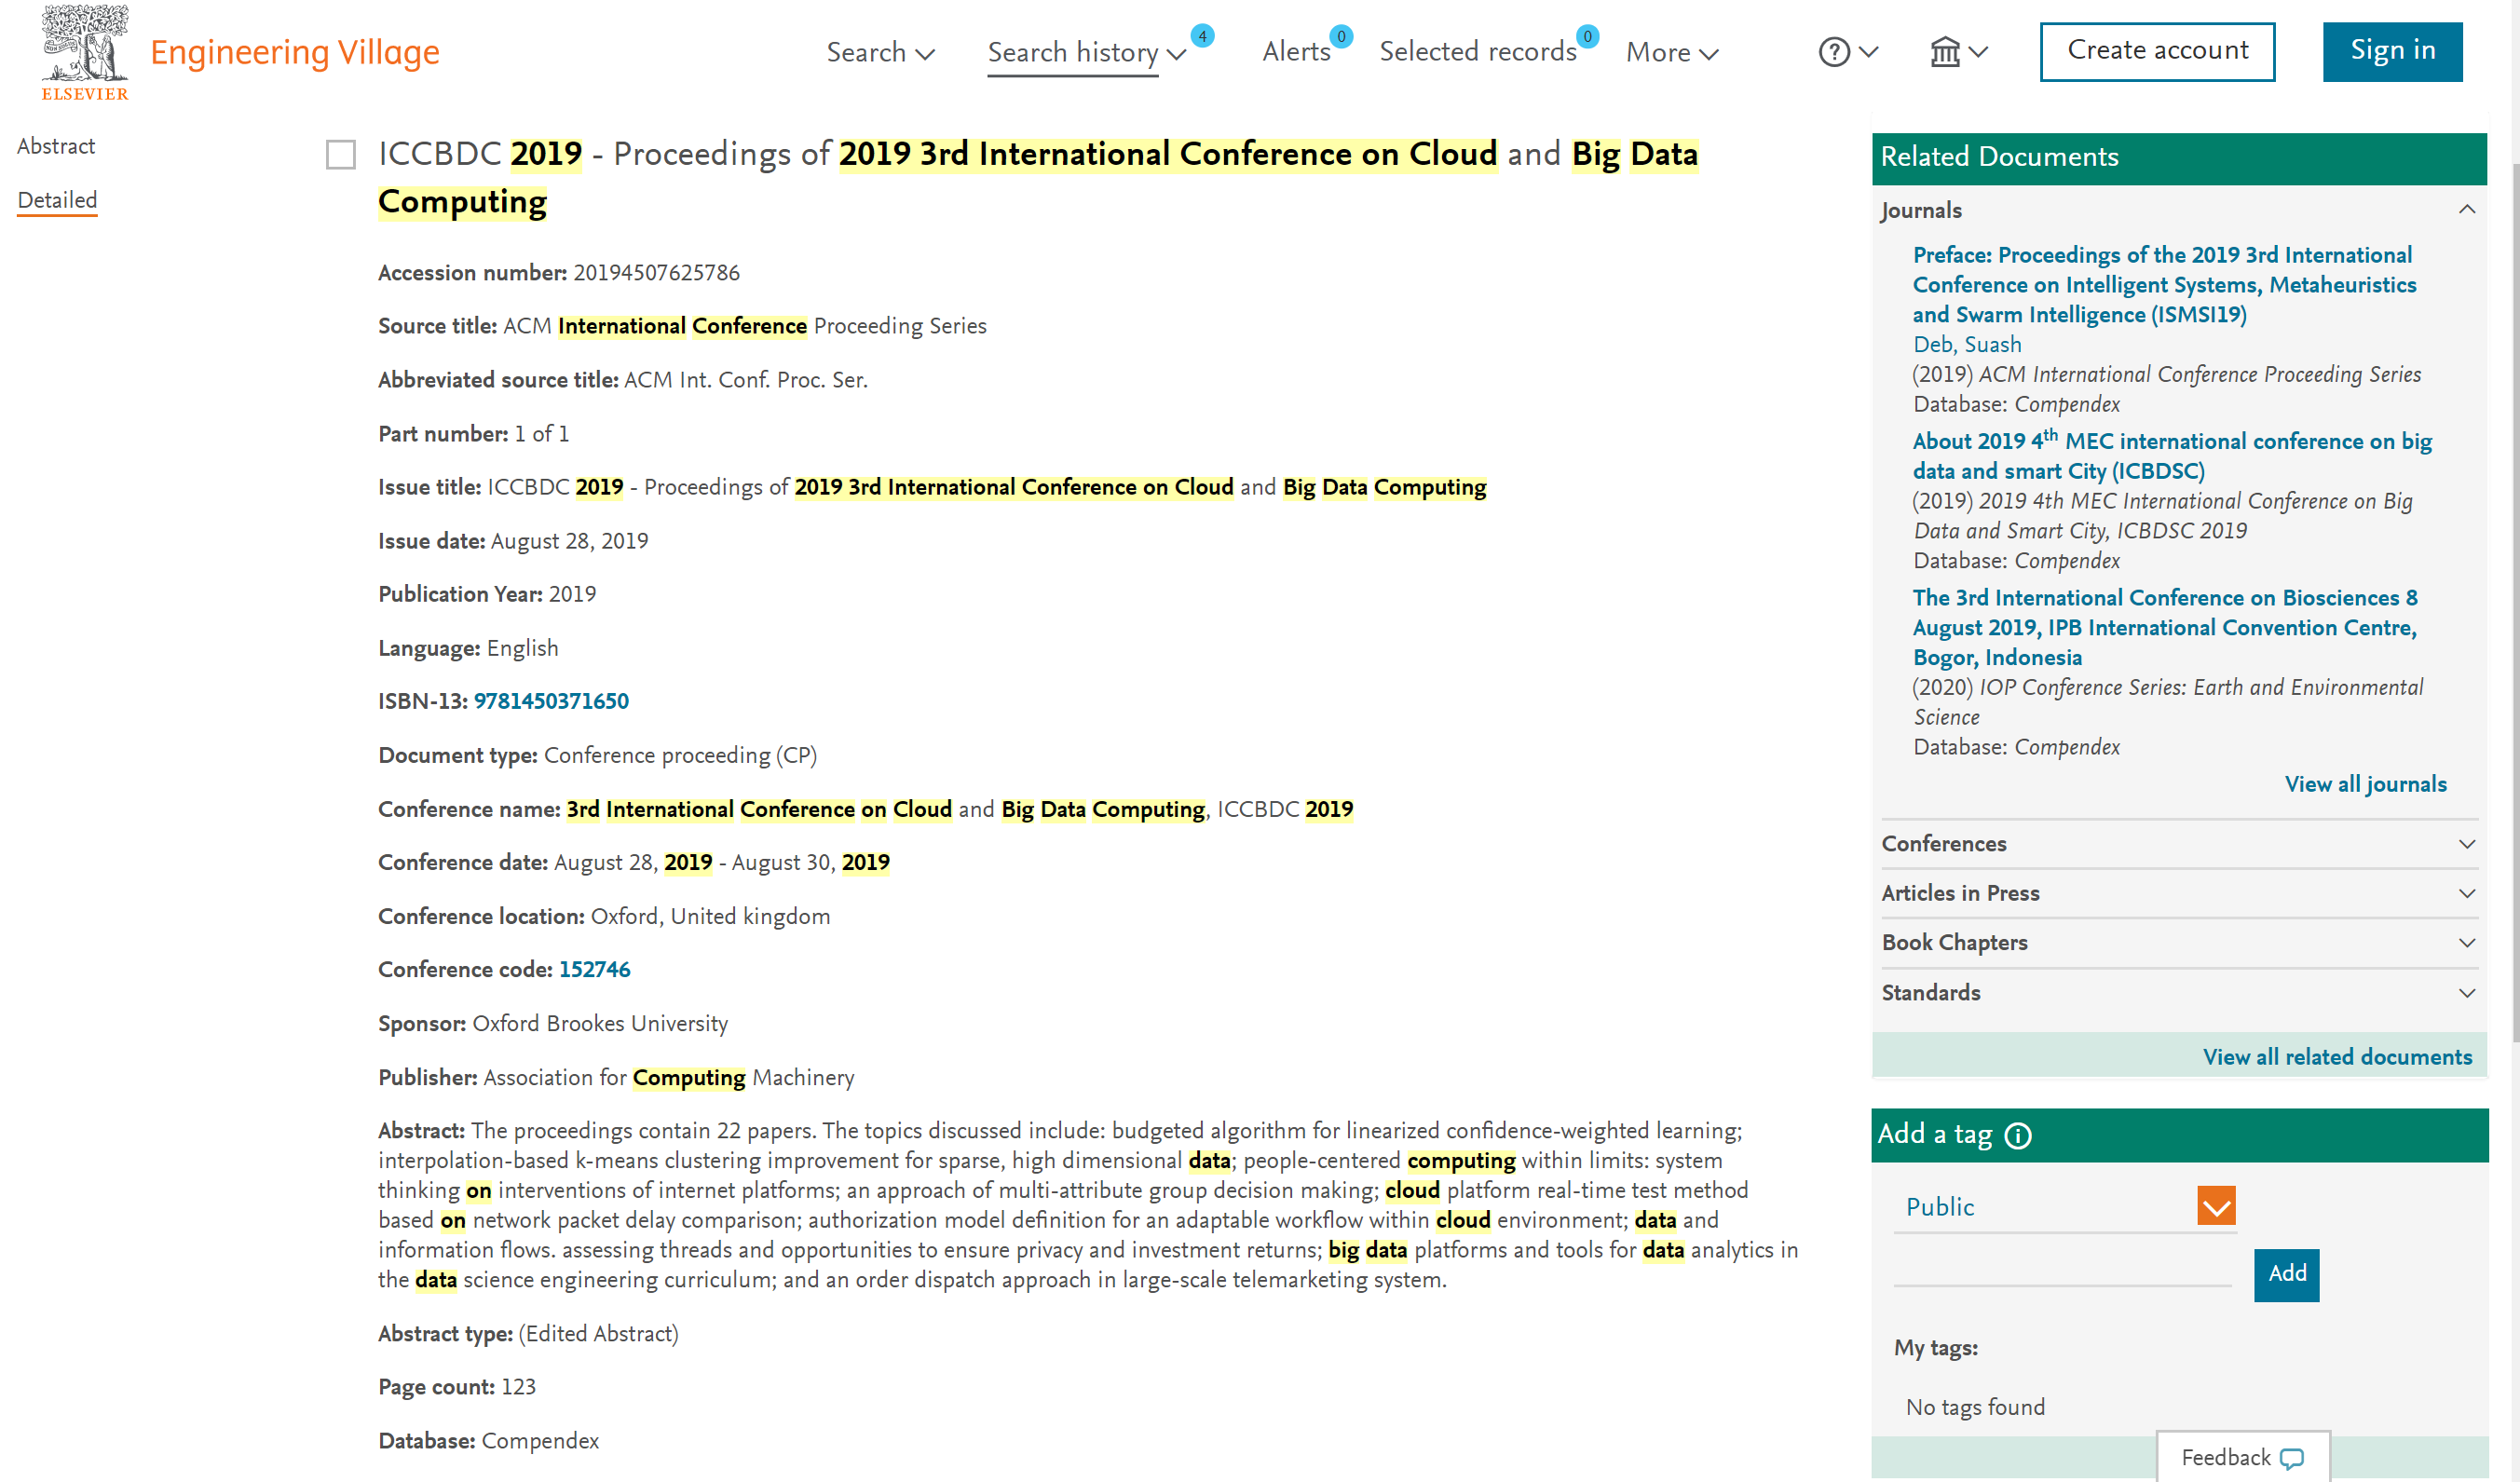
Task: Open the ICBDSC MEC conference related document
Action: [x=2171, y=456]
